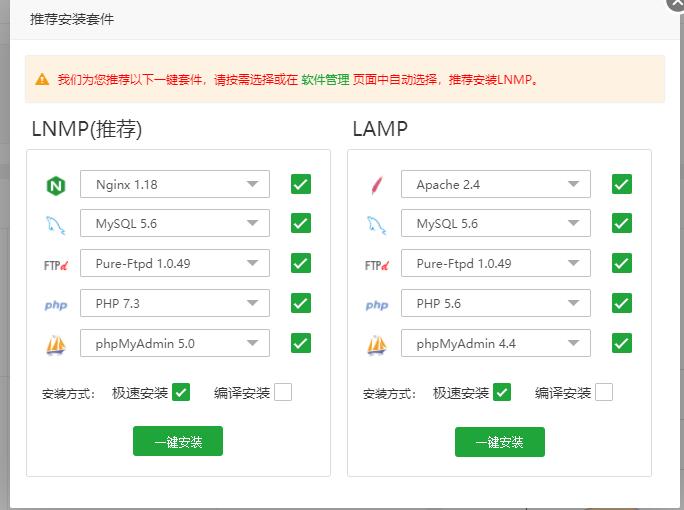Screen dimensions: 684x510
Task: Open Pure-Ftpd 1.0.49 dropdown in LNMP
Action: coord(175,263)
